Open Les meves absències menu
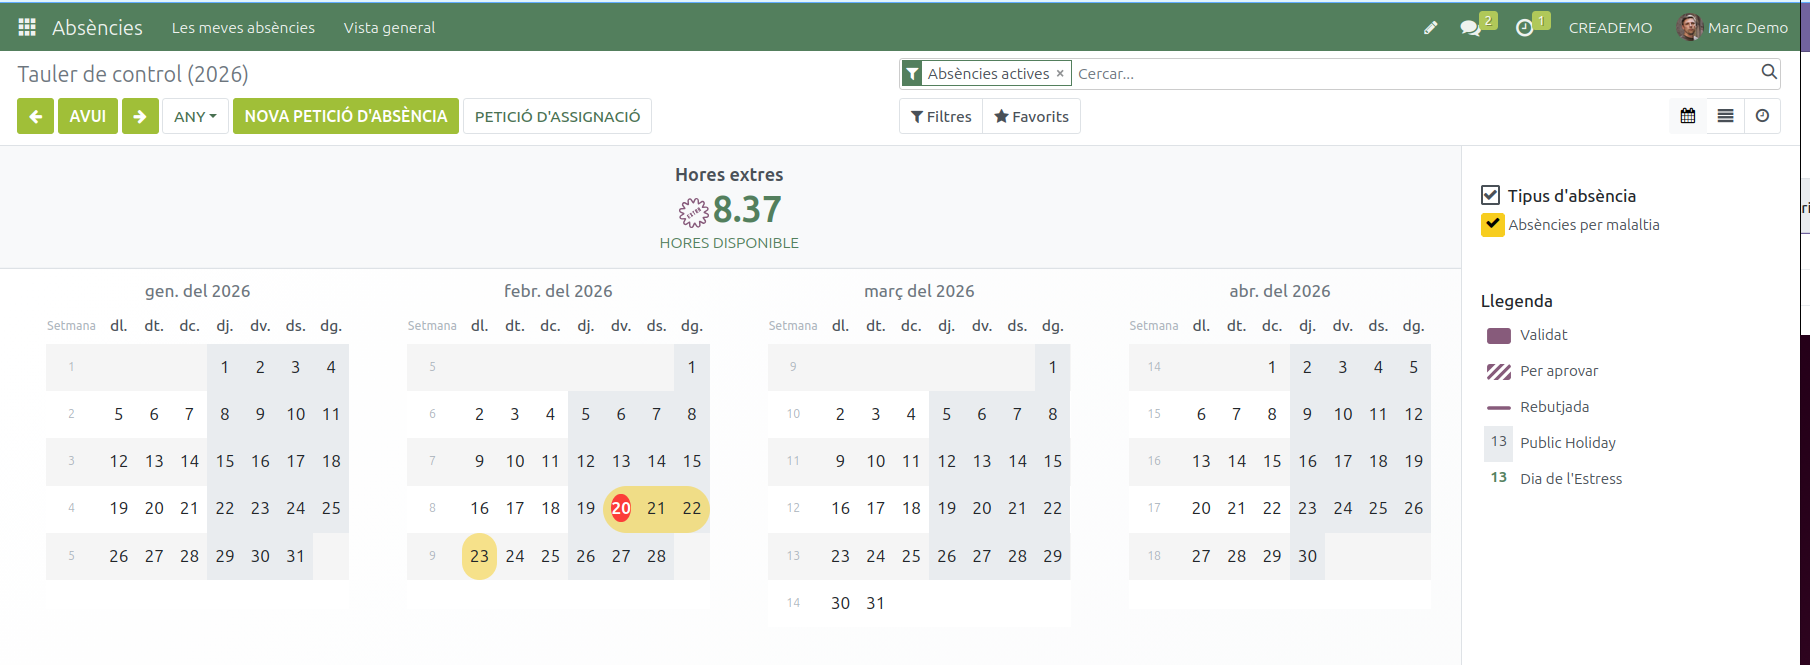 click(243, 28)
